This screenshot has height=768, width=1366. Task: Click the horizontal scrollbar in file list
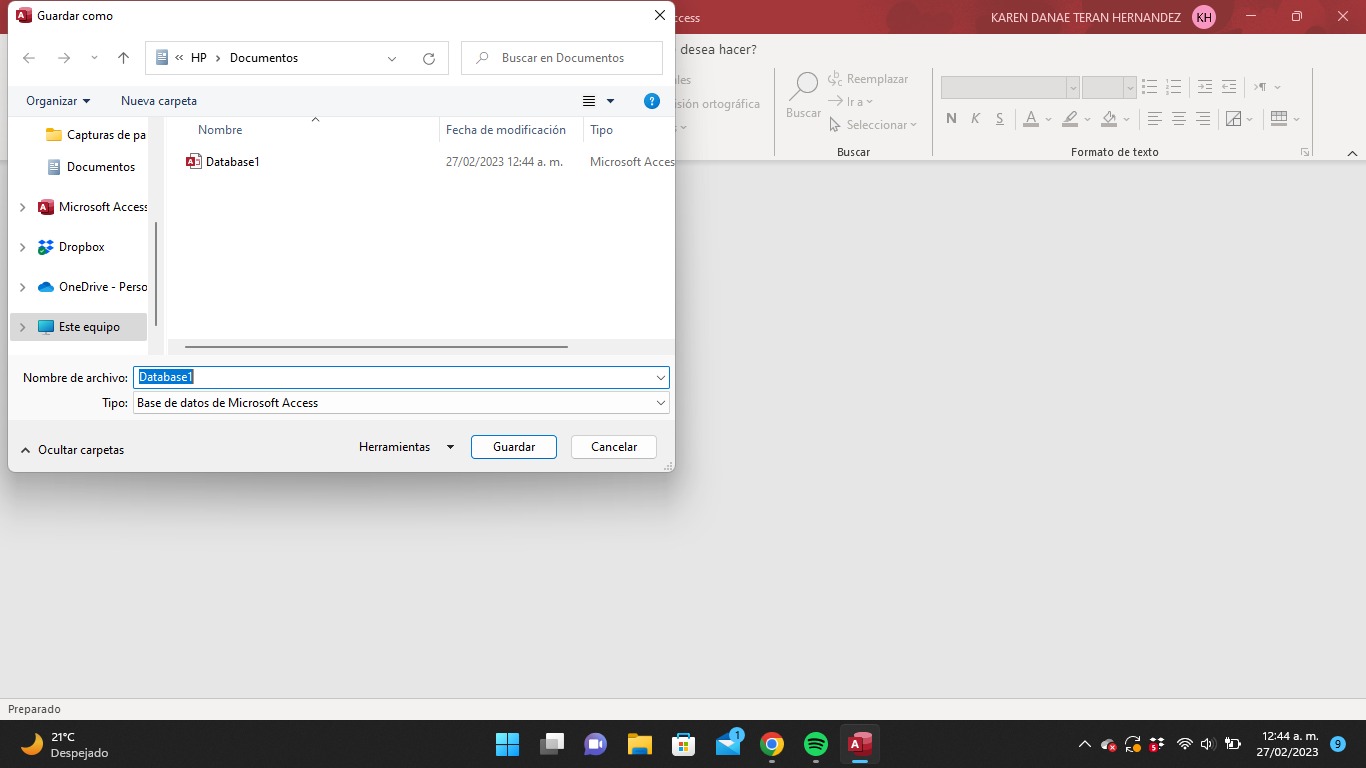376,347
